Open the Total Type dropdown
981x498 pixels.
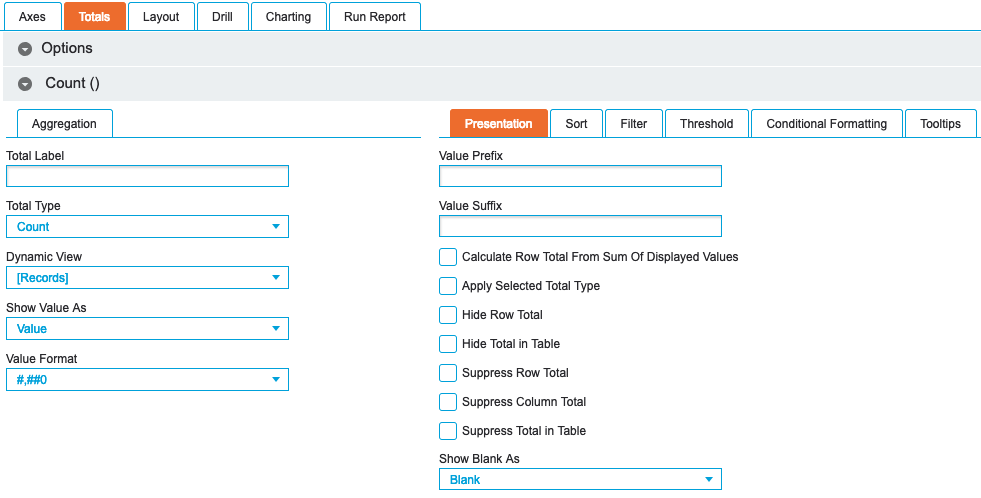(x=147, y=227)
